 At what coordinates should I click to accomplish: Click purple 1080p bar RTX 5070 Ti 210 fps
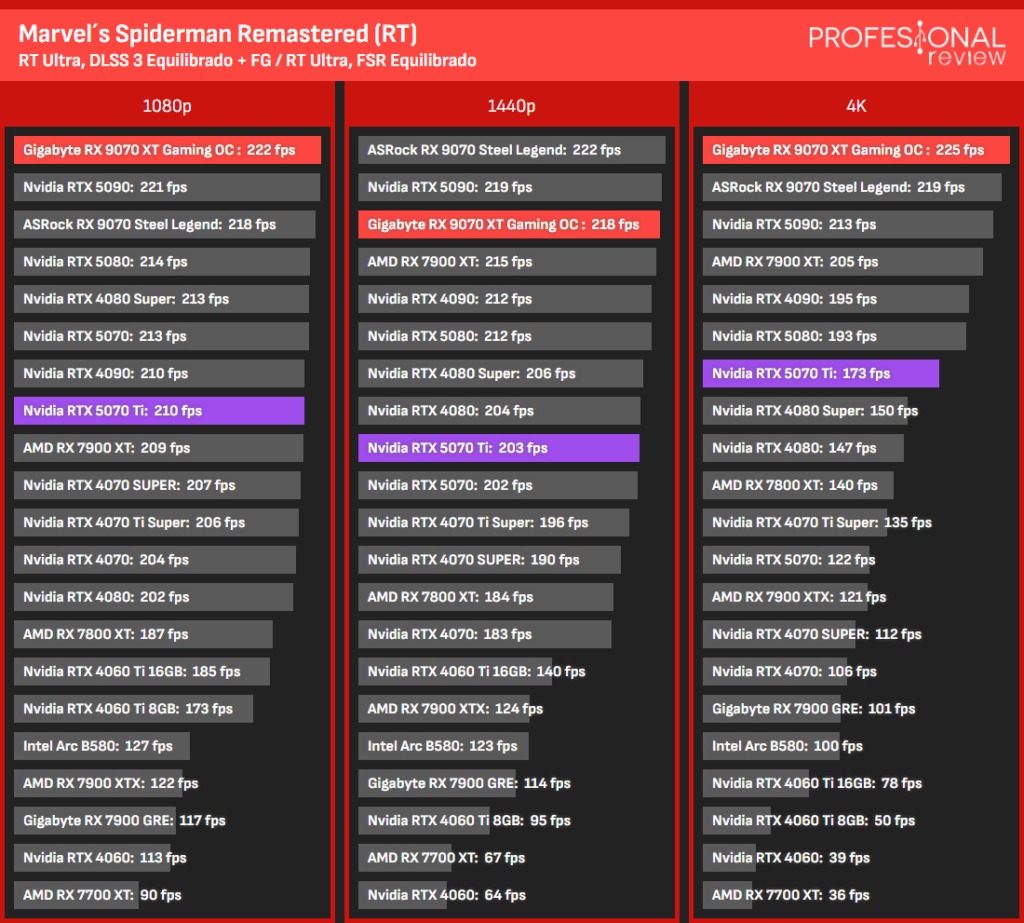pyautogui.click(x=159, y=411)
